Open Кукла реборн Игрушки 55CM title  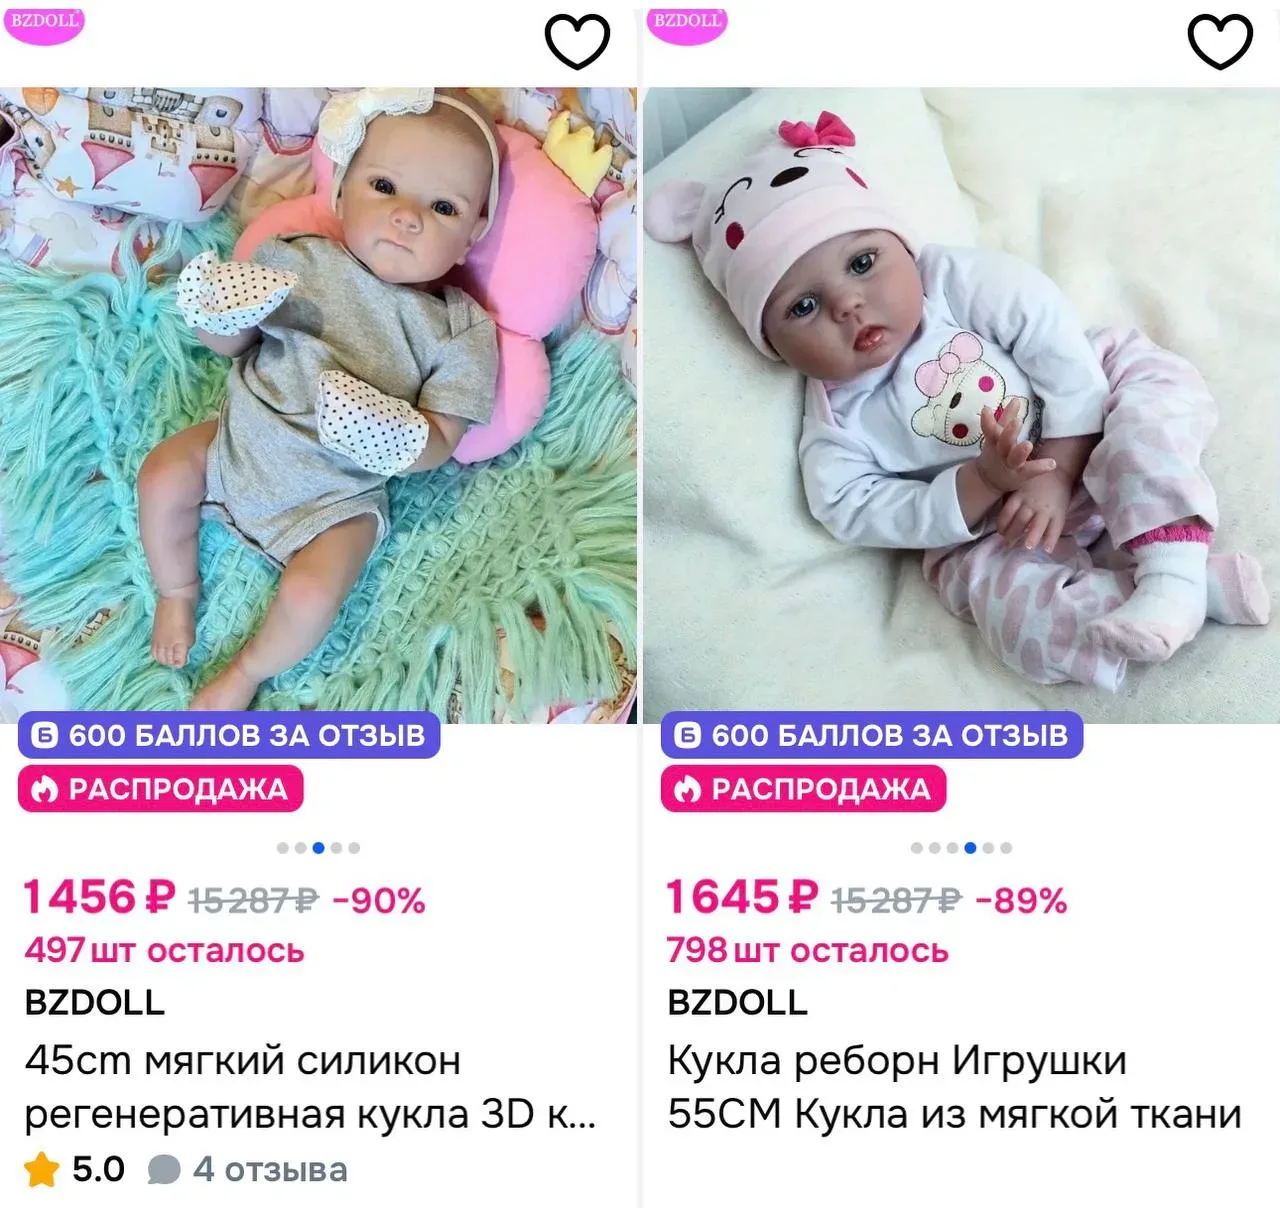955,1087
